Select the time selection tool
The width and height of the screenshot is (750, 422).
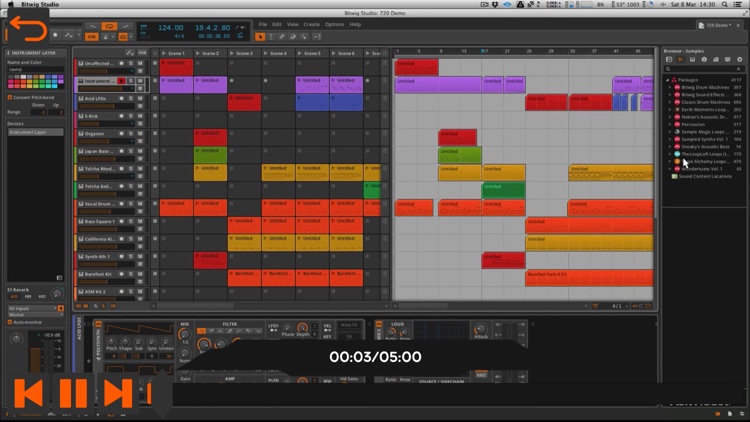click(x=271, y=36)
